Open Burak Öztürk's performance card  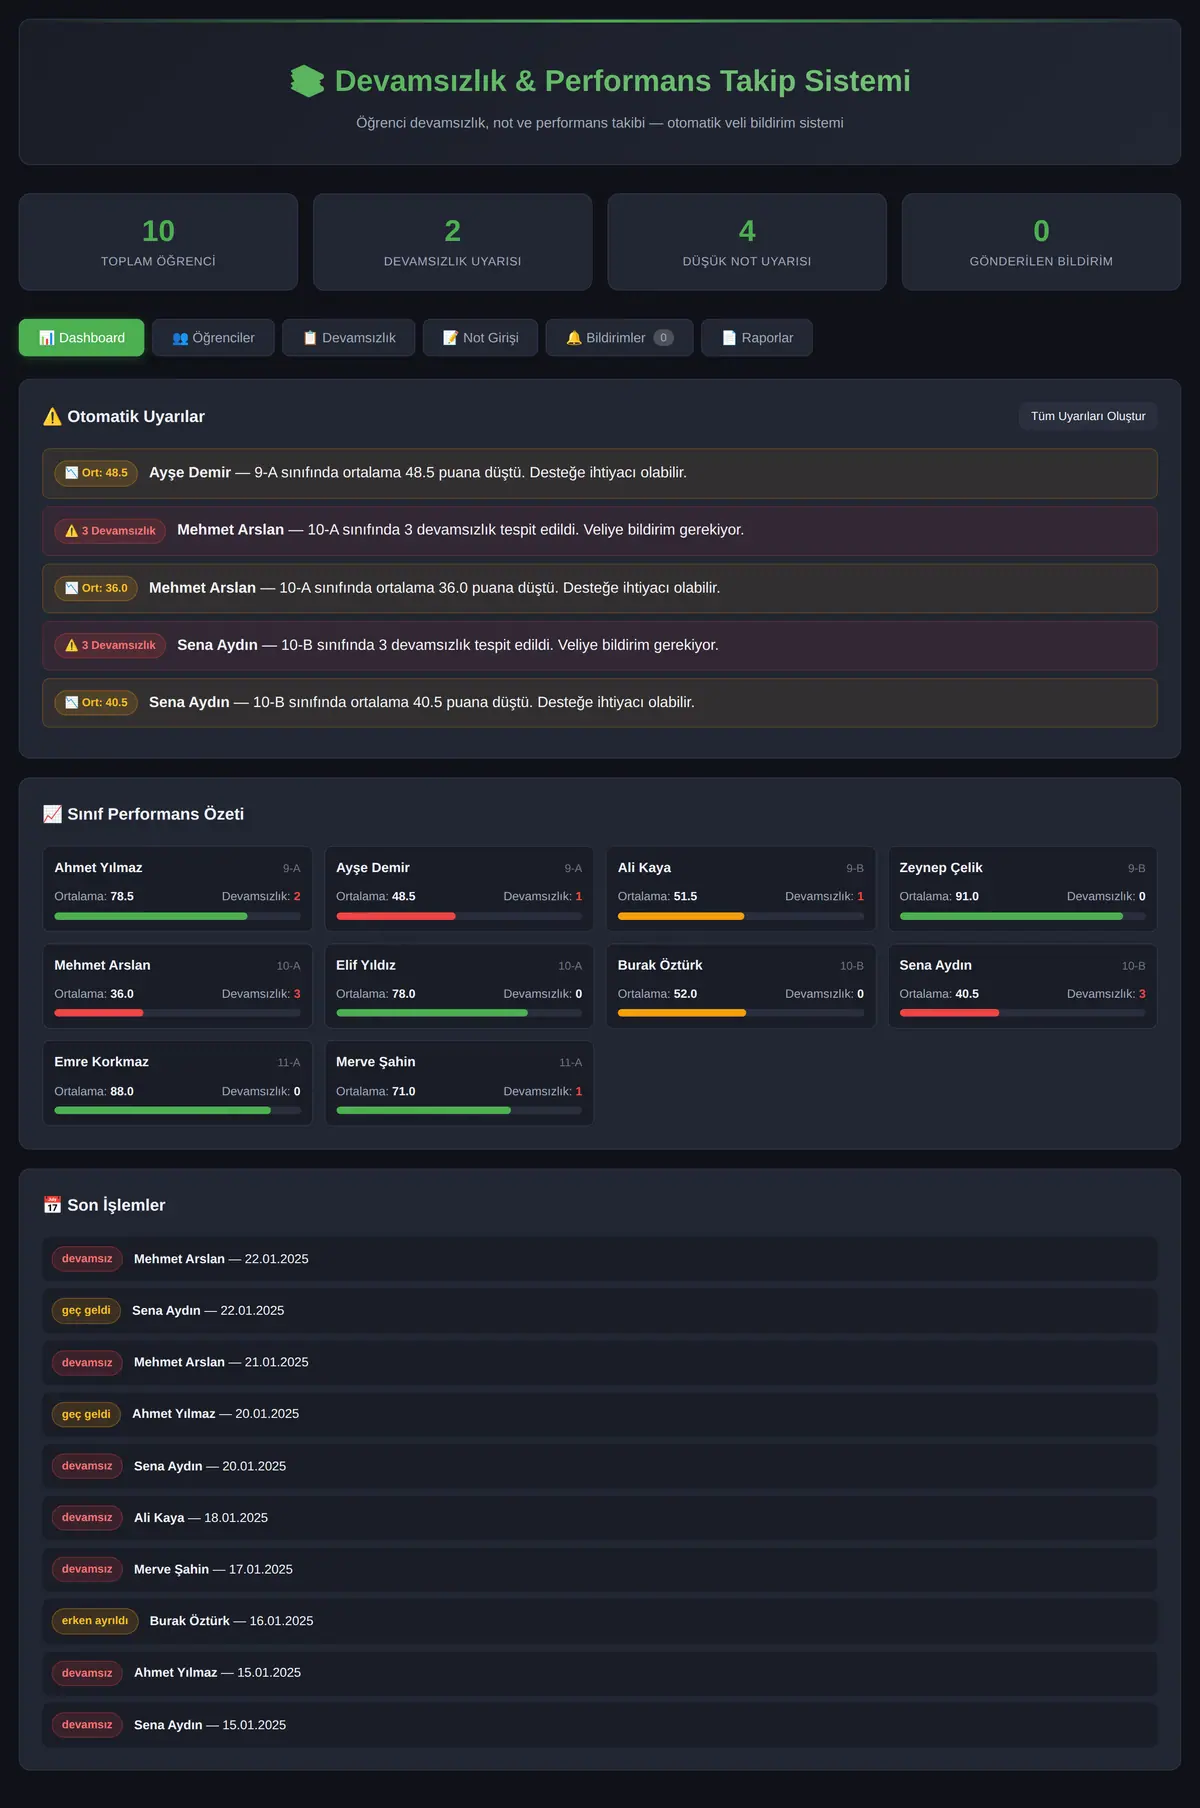pos(741,986)
